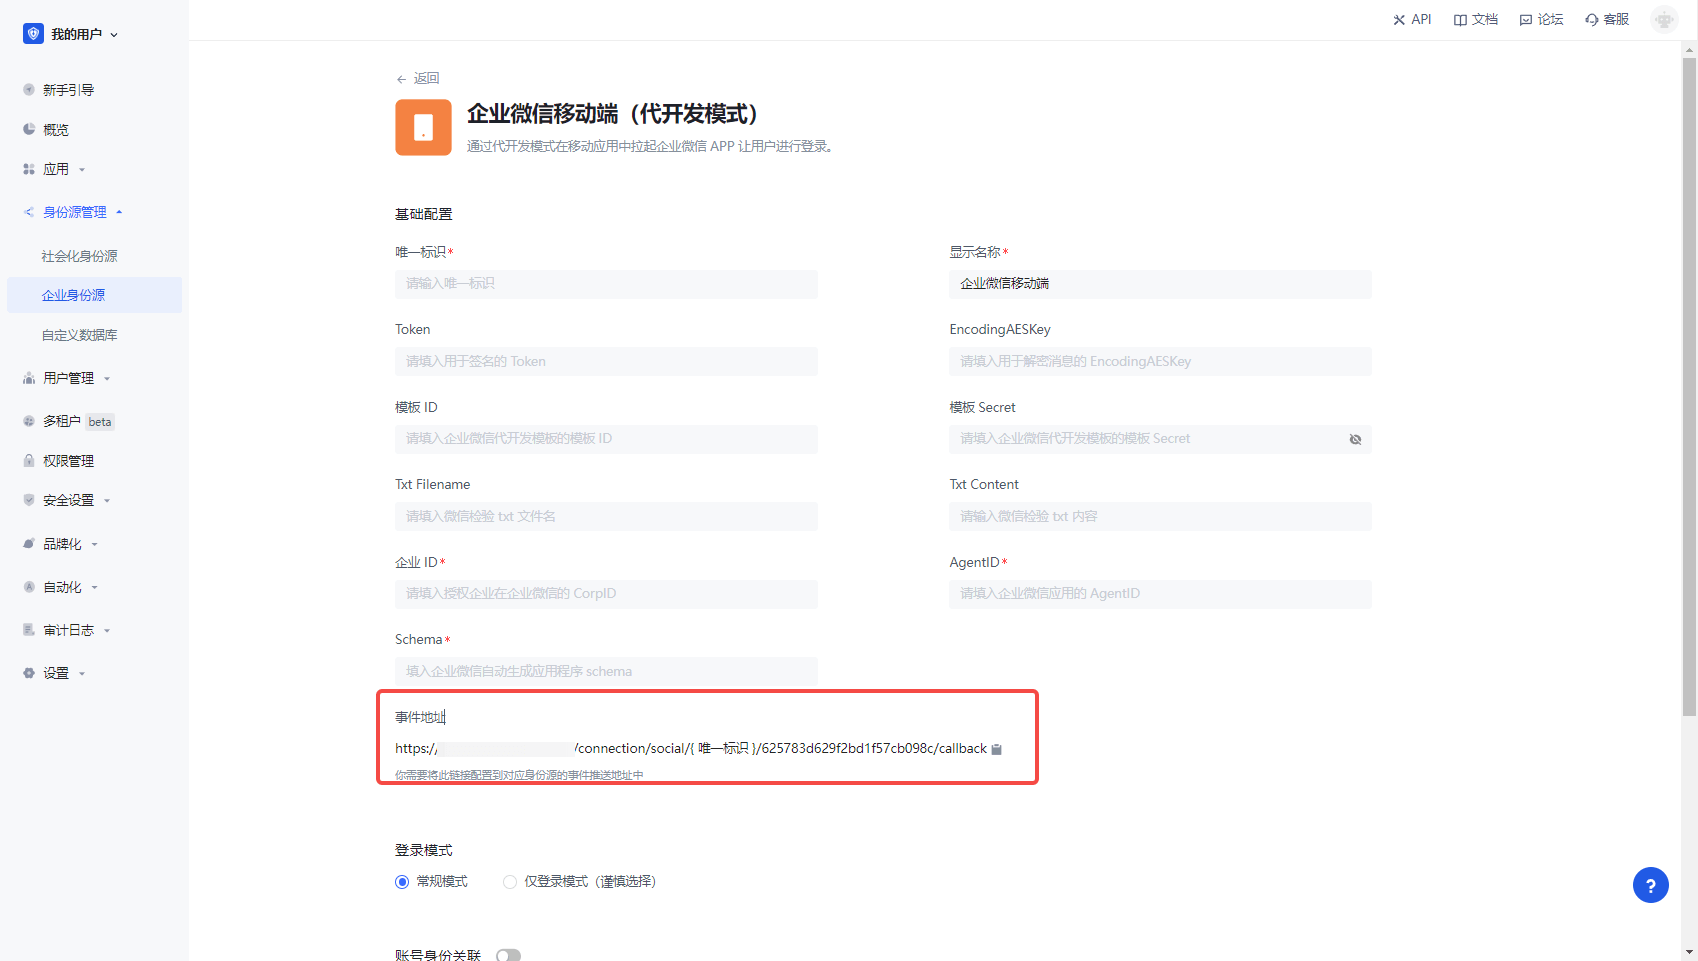The width and height of the screenshot is (1698, 961).
Task: Expand the 用户管理 sidebar menu
Action: tap(68, 378)
